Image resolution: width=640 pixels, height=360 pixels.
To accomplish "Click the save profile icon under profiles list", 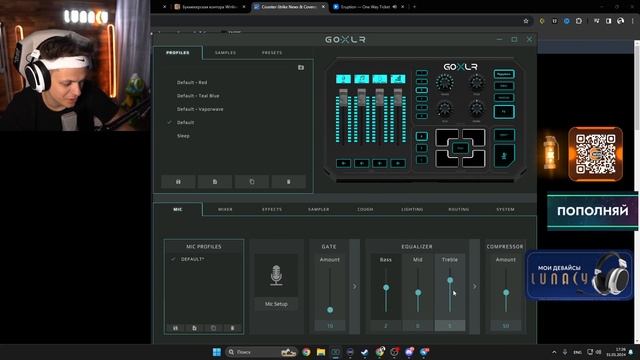I will 178,182.
